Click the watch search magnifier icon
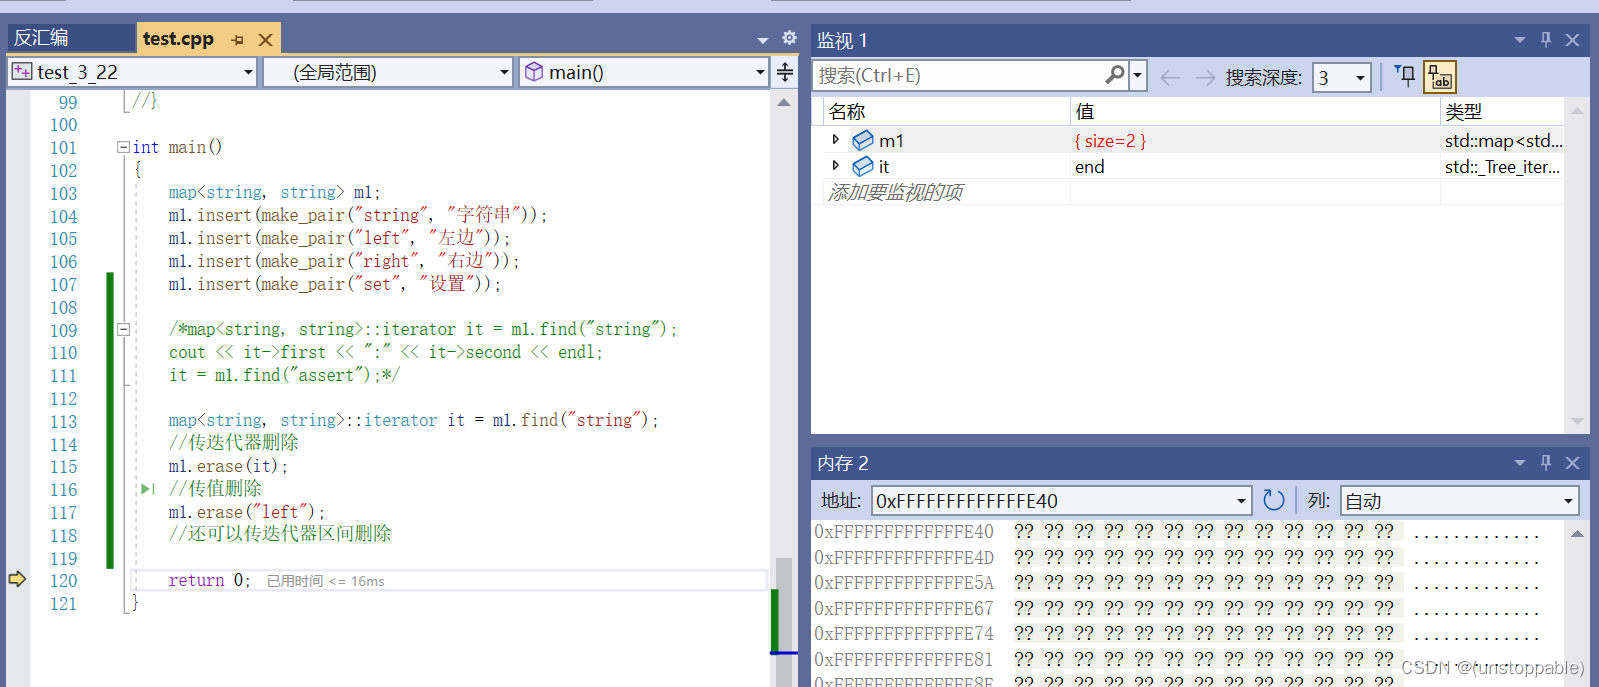Screen dimensions: 1599x687 click(1115, 75)
